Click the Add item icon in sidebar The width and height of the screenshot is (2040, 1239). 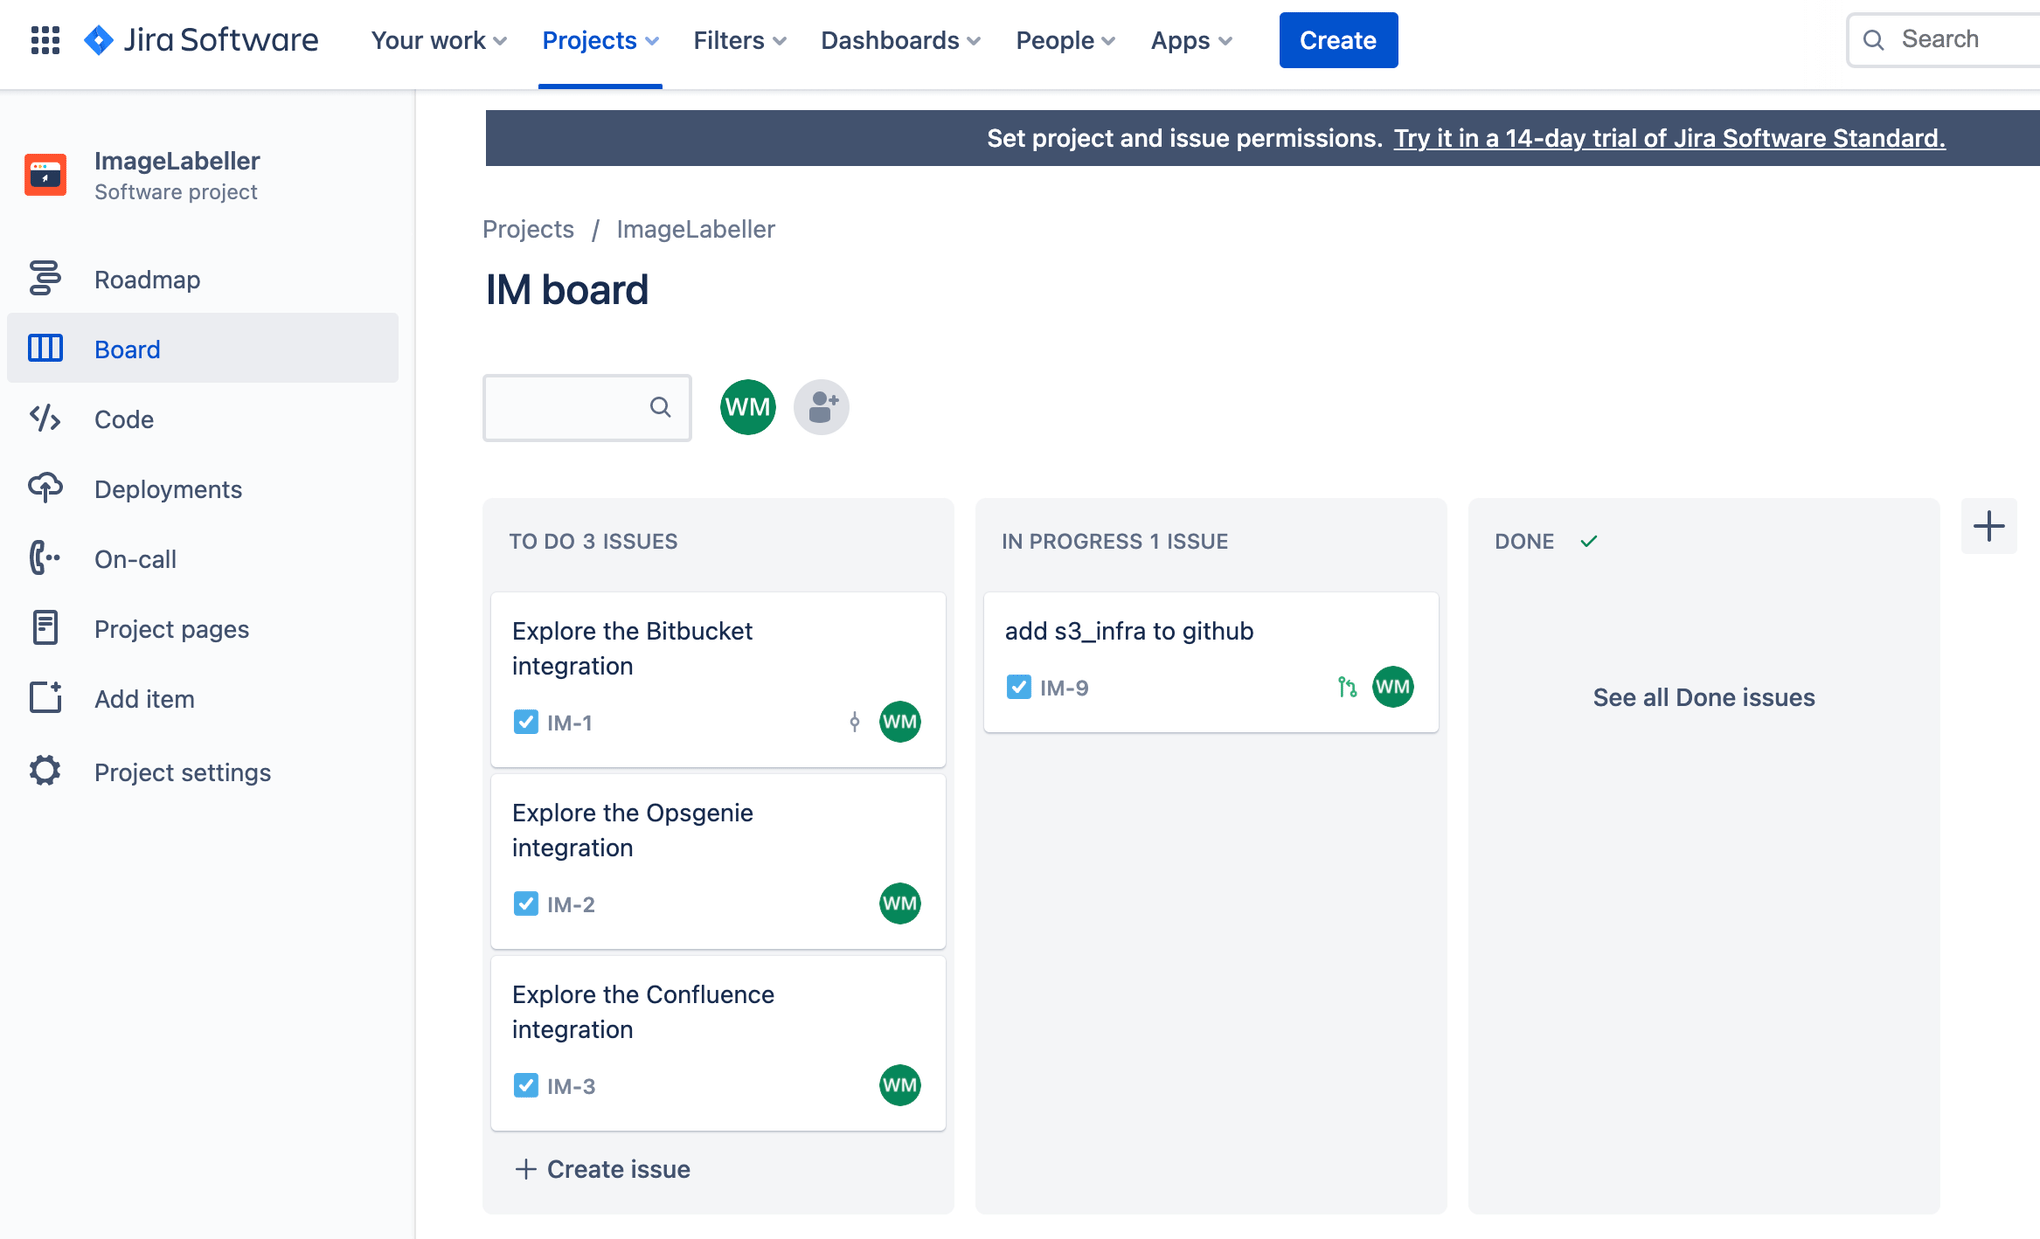pos(45,697)
